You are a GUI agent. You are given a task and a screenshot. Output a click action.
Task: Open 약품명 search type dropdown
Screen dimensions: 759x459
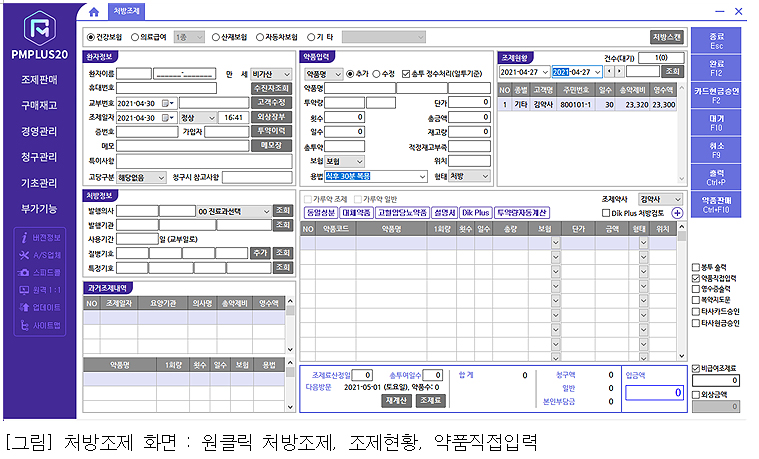pyautogui.click(x=323, y=74)
